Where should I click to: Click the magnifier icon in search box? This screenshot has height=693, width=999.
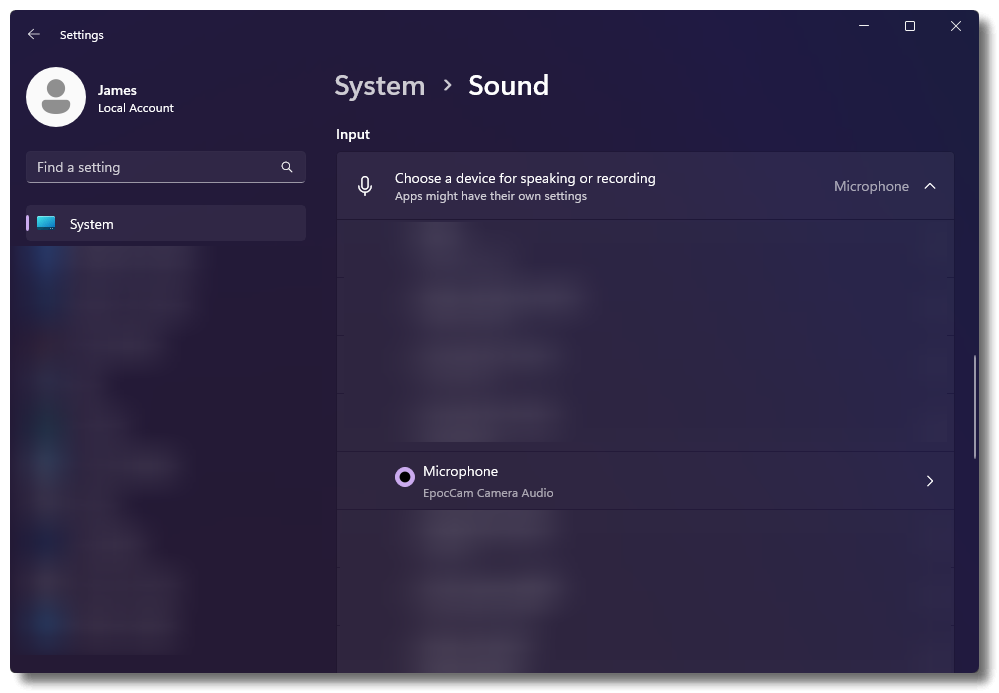[287, 167]
